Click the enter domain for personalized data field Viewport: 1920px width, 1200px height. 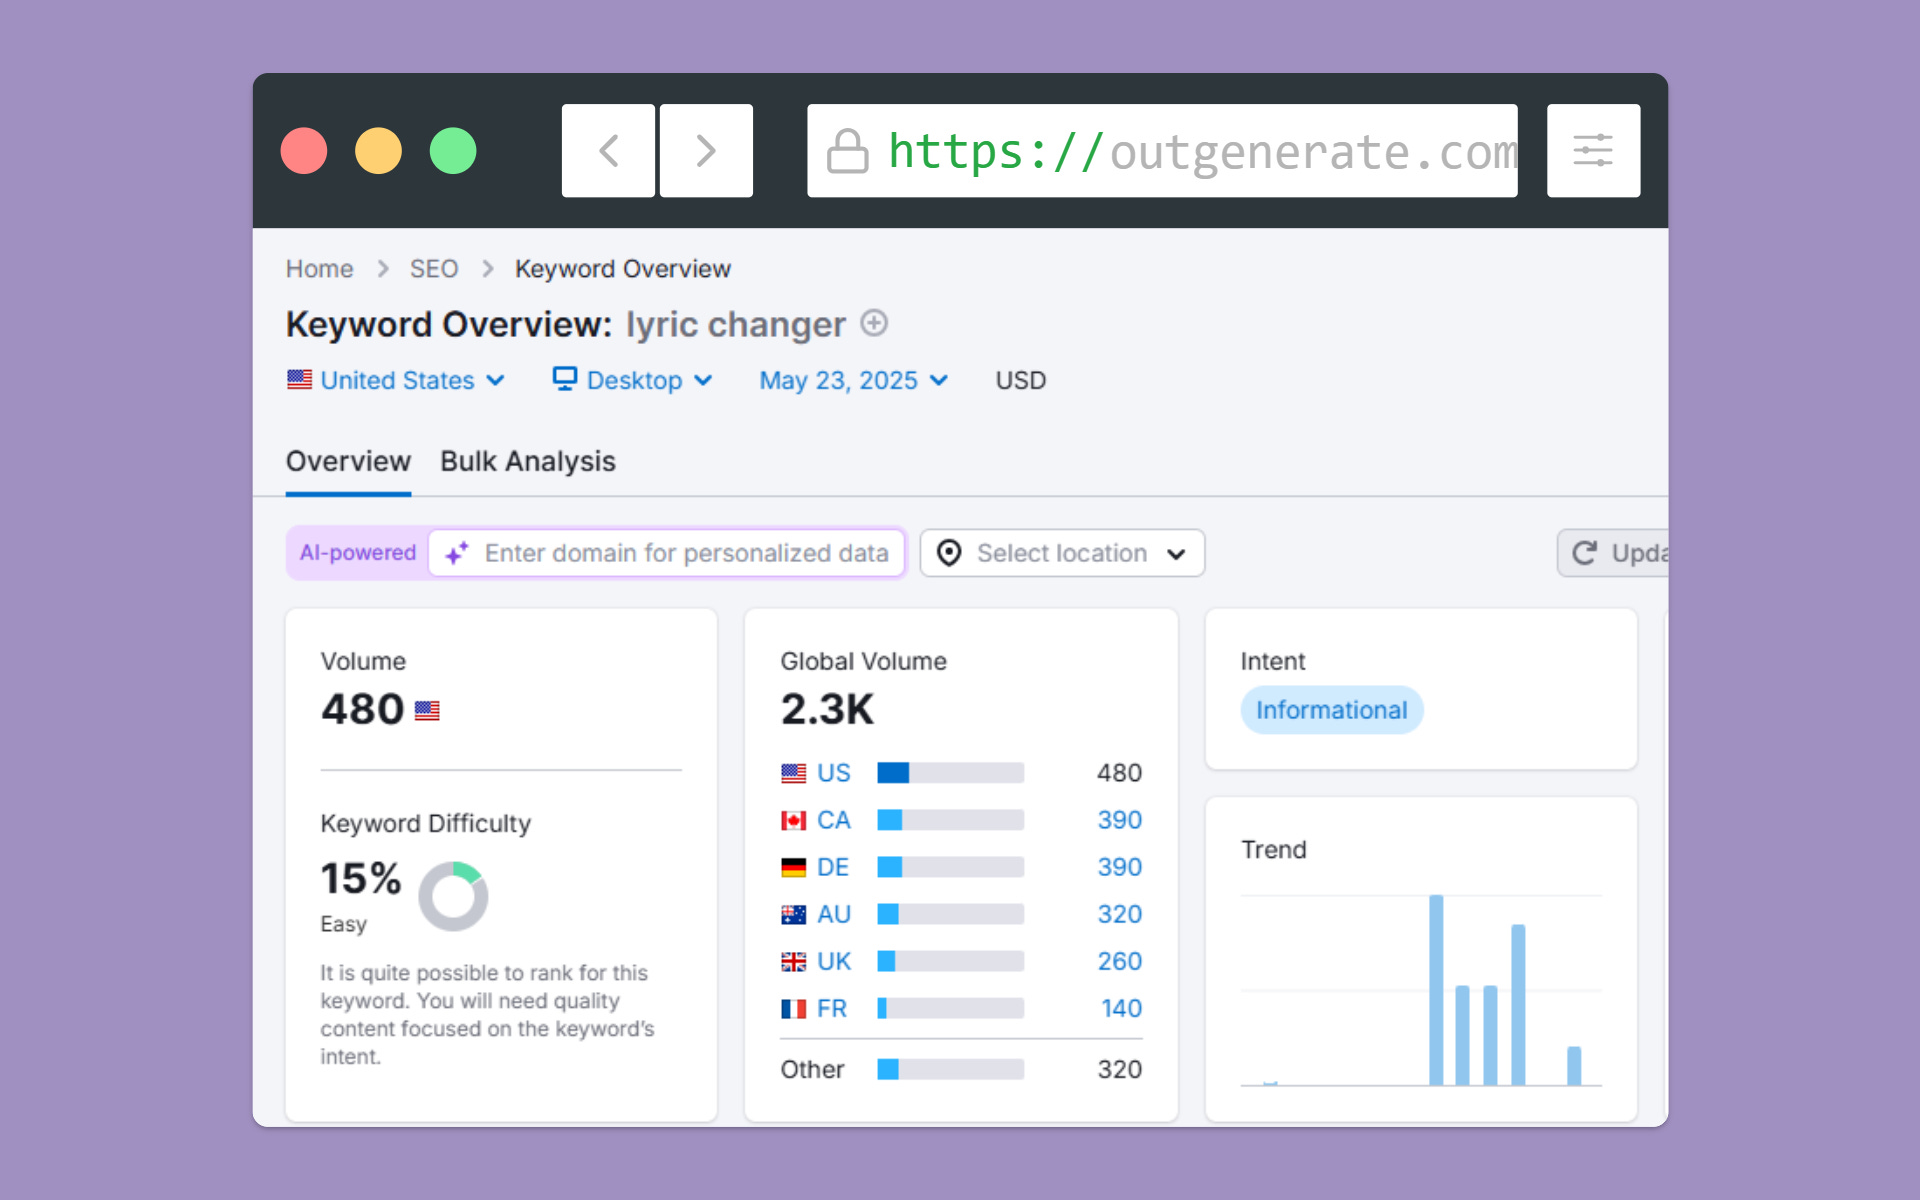click(667, 553)
